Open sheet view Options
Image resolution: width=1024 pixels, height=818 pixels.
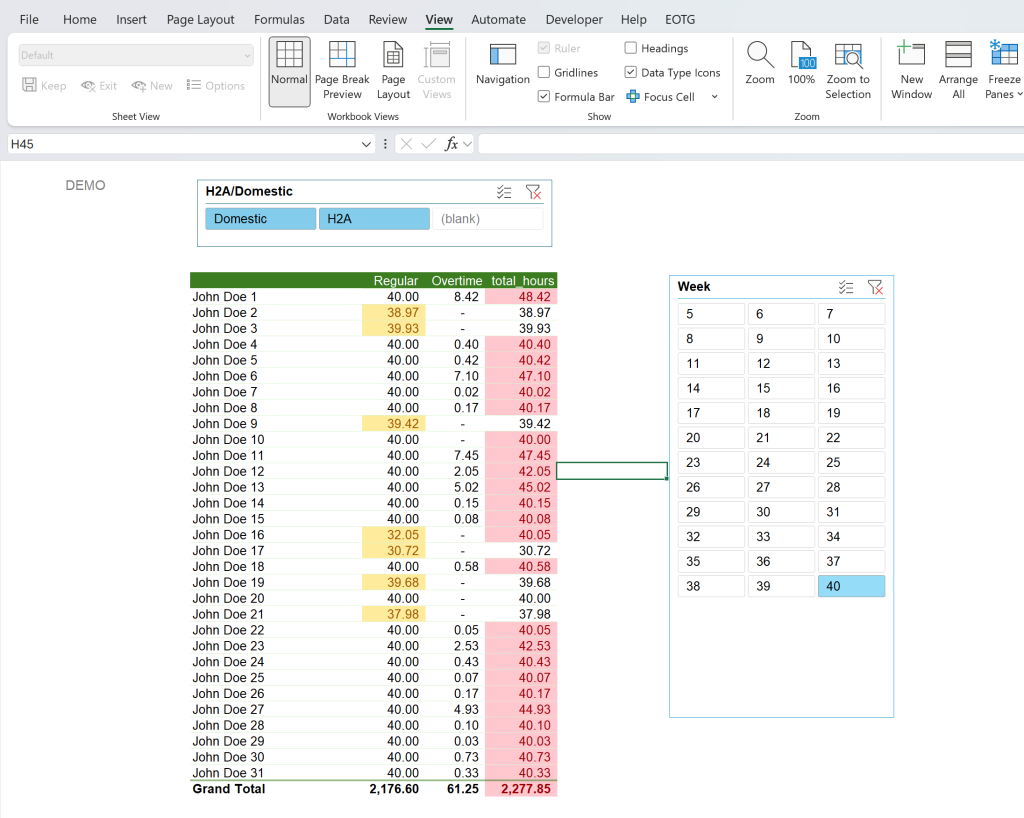216,86
